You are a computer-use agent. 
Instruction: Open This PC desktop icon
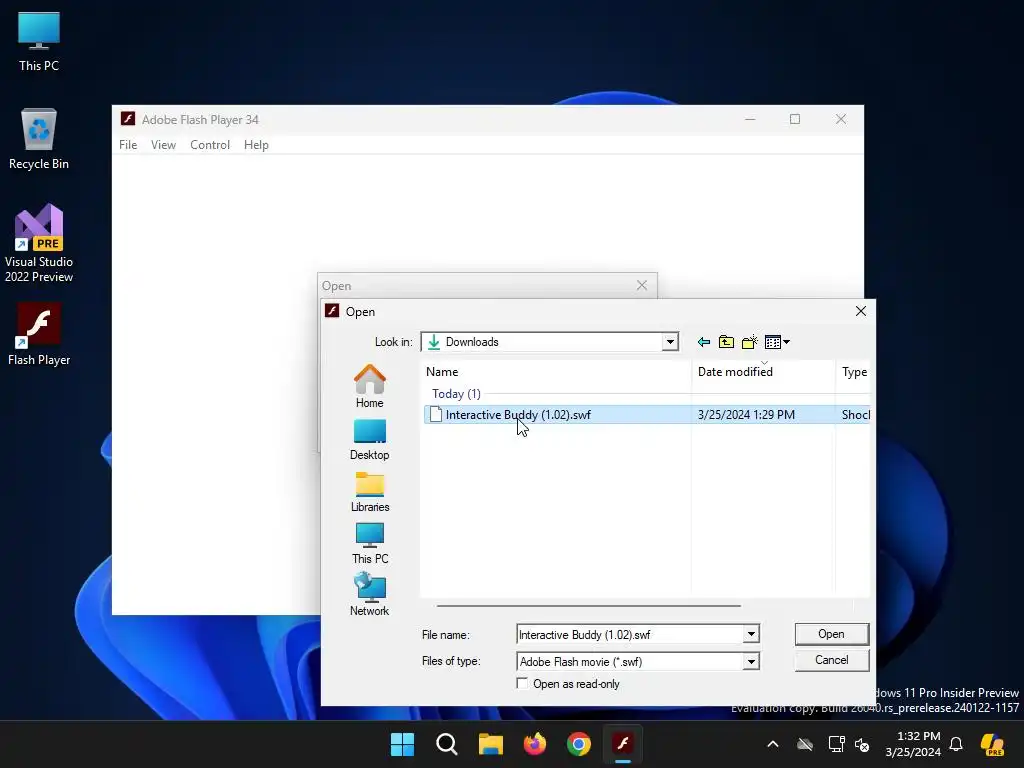[x=39, y=42]
